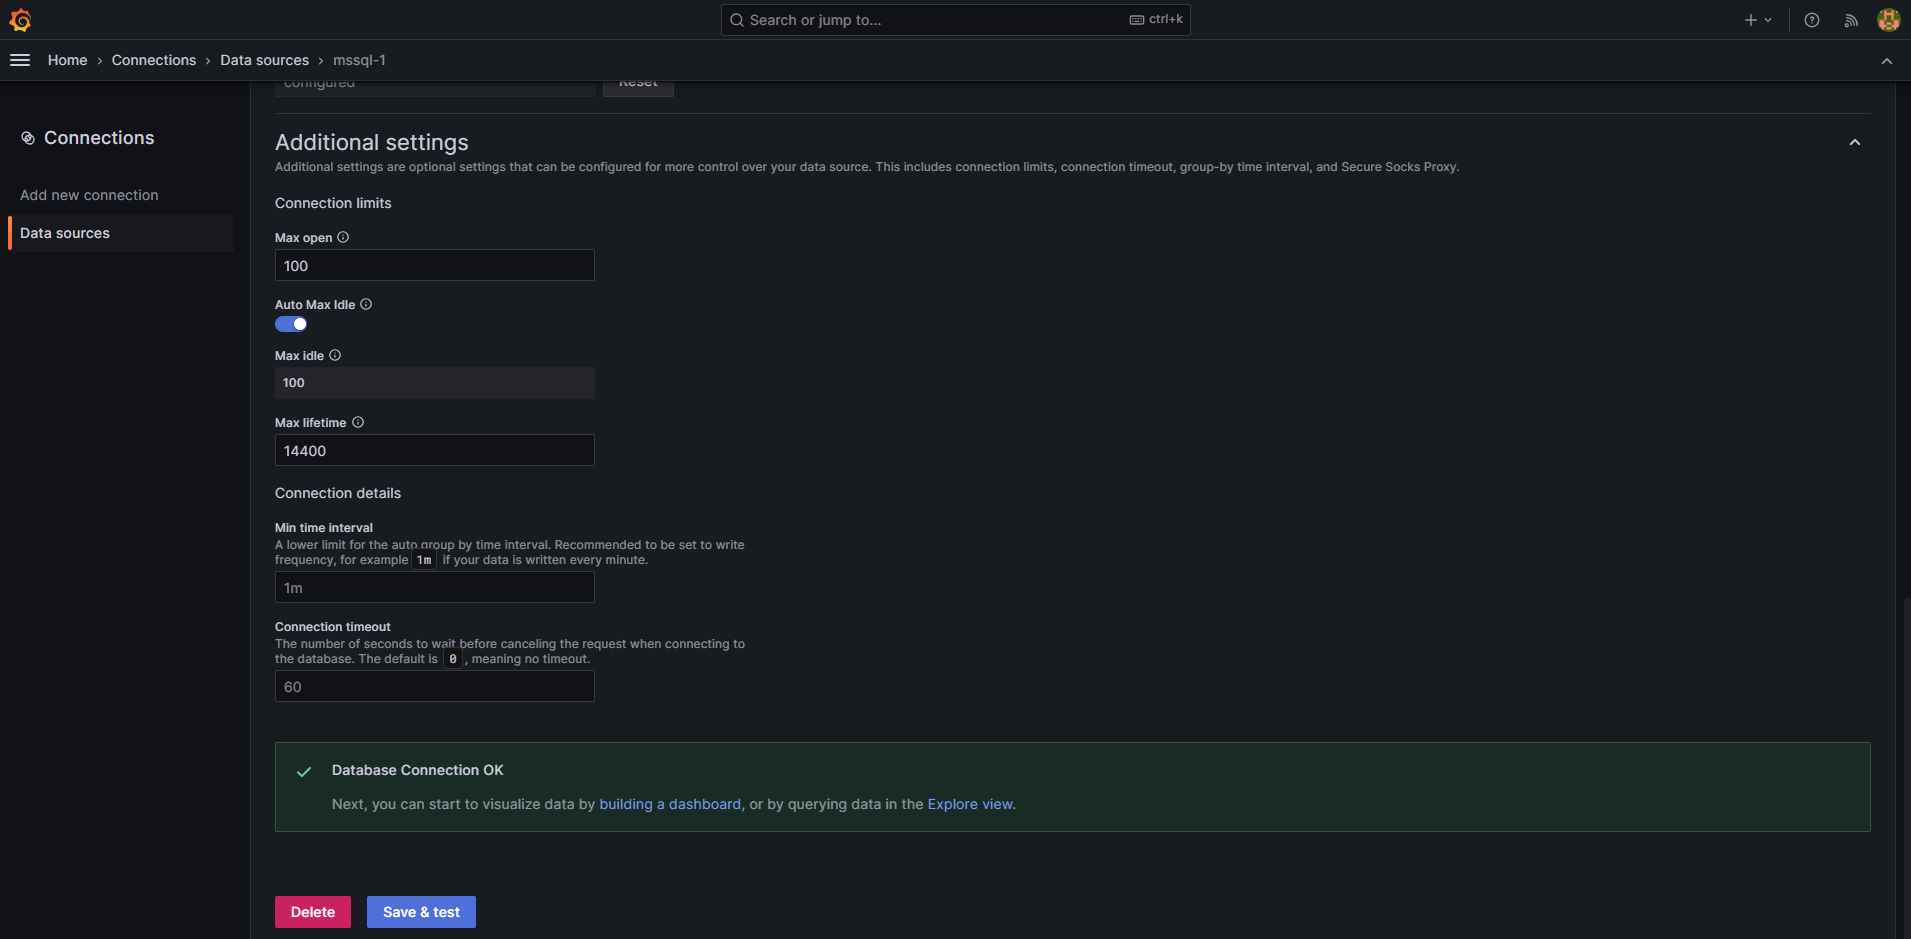Open the building a dashboard link

670,804
